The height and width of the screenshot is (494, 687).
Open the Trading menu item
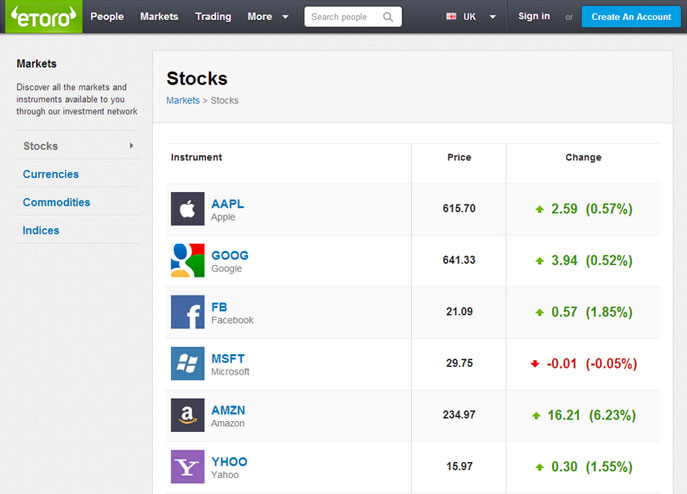tap(213, 17)
